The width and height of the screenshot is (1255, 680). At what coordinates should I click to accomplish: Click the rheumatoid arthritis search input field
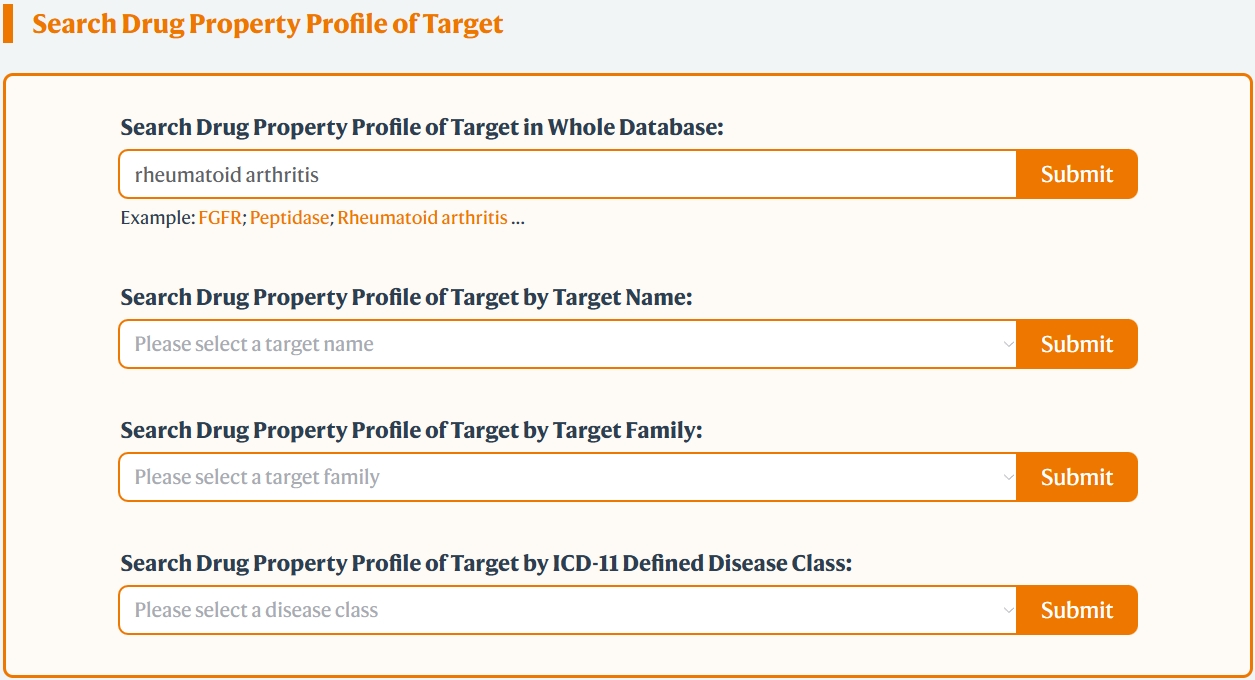[x=567, y=175]
